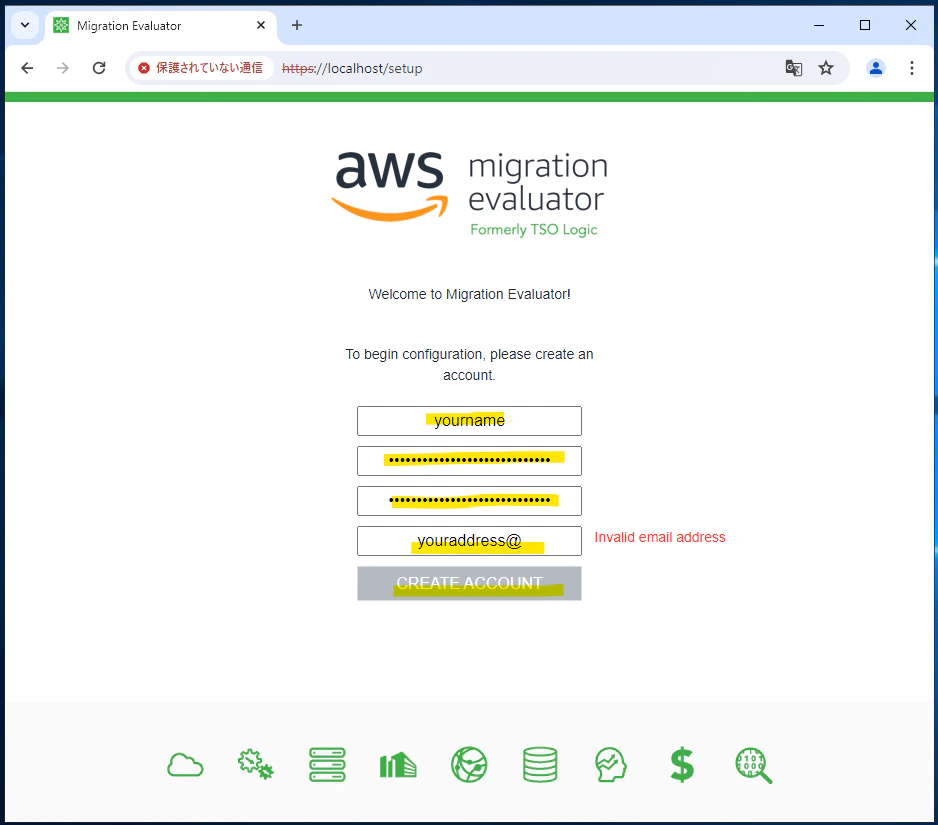Click the cloud icon in footer
The image size is (938, 825).
click(185, 765)
